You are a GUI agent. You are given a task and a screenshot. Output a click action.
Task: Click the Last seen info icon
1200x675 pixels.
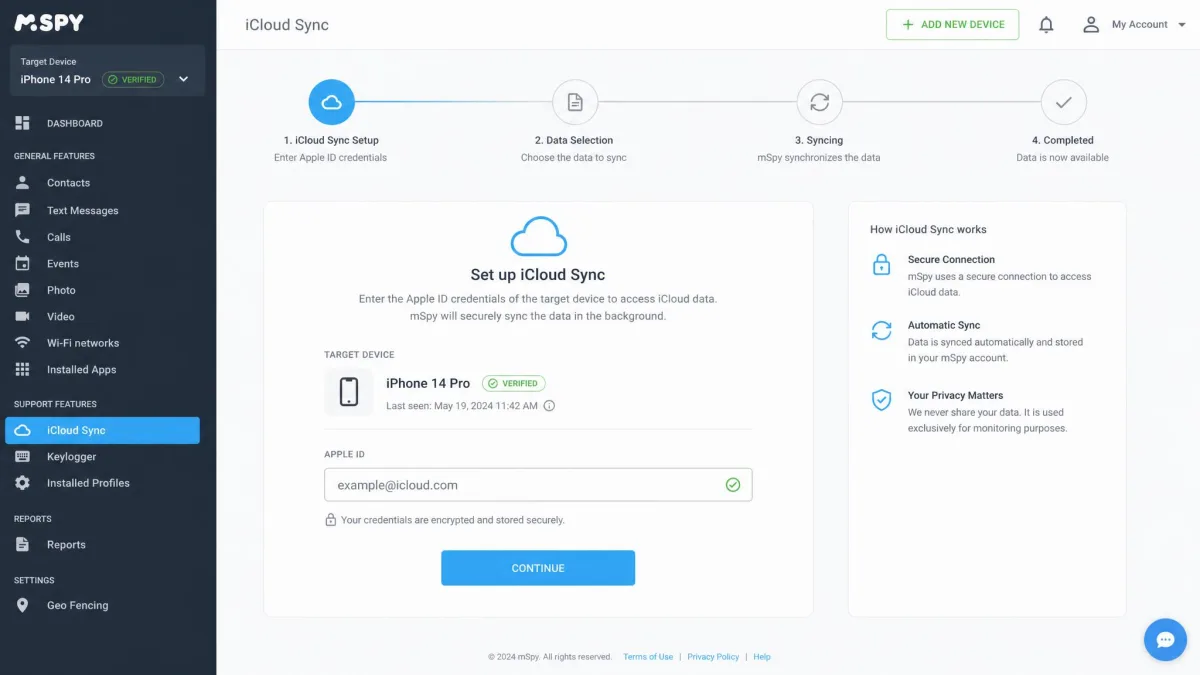pyautogui.click(x=549, y=406)
